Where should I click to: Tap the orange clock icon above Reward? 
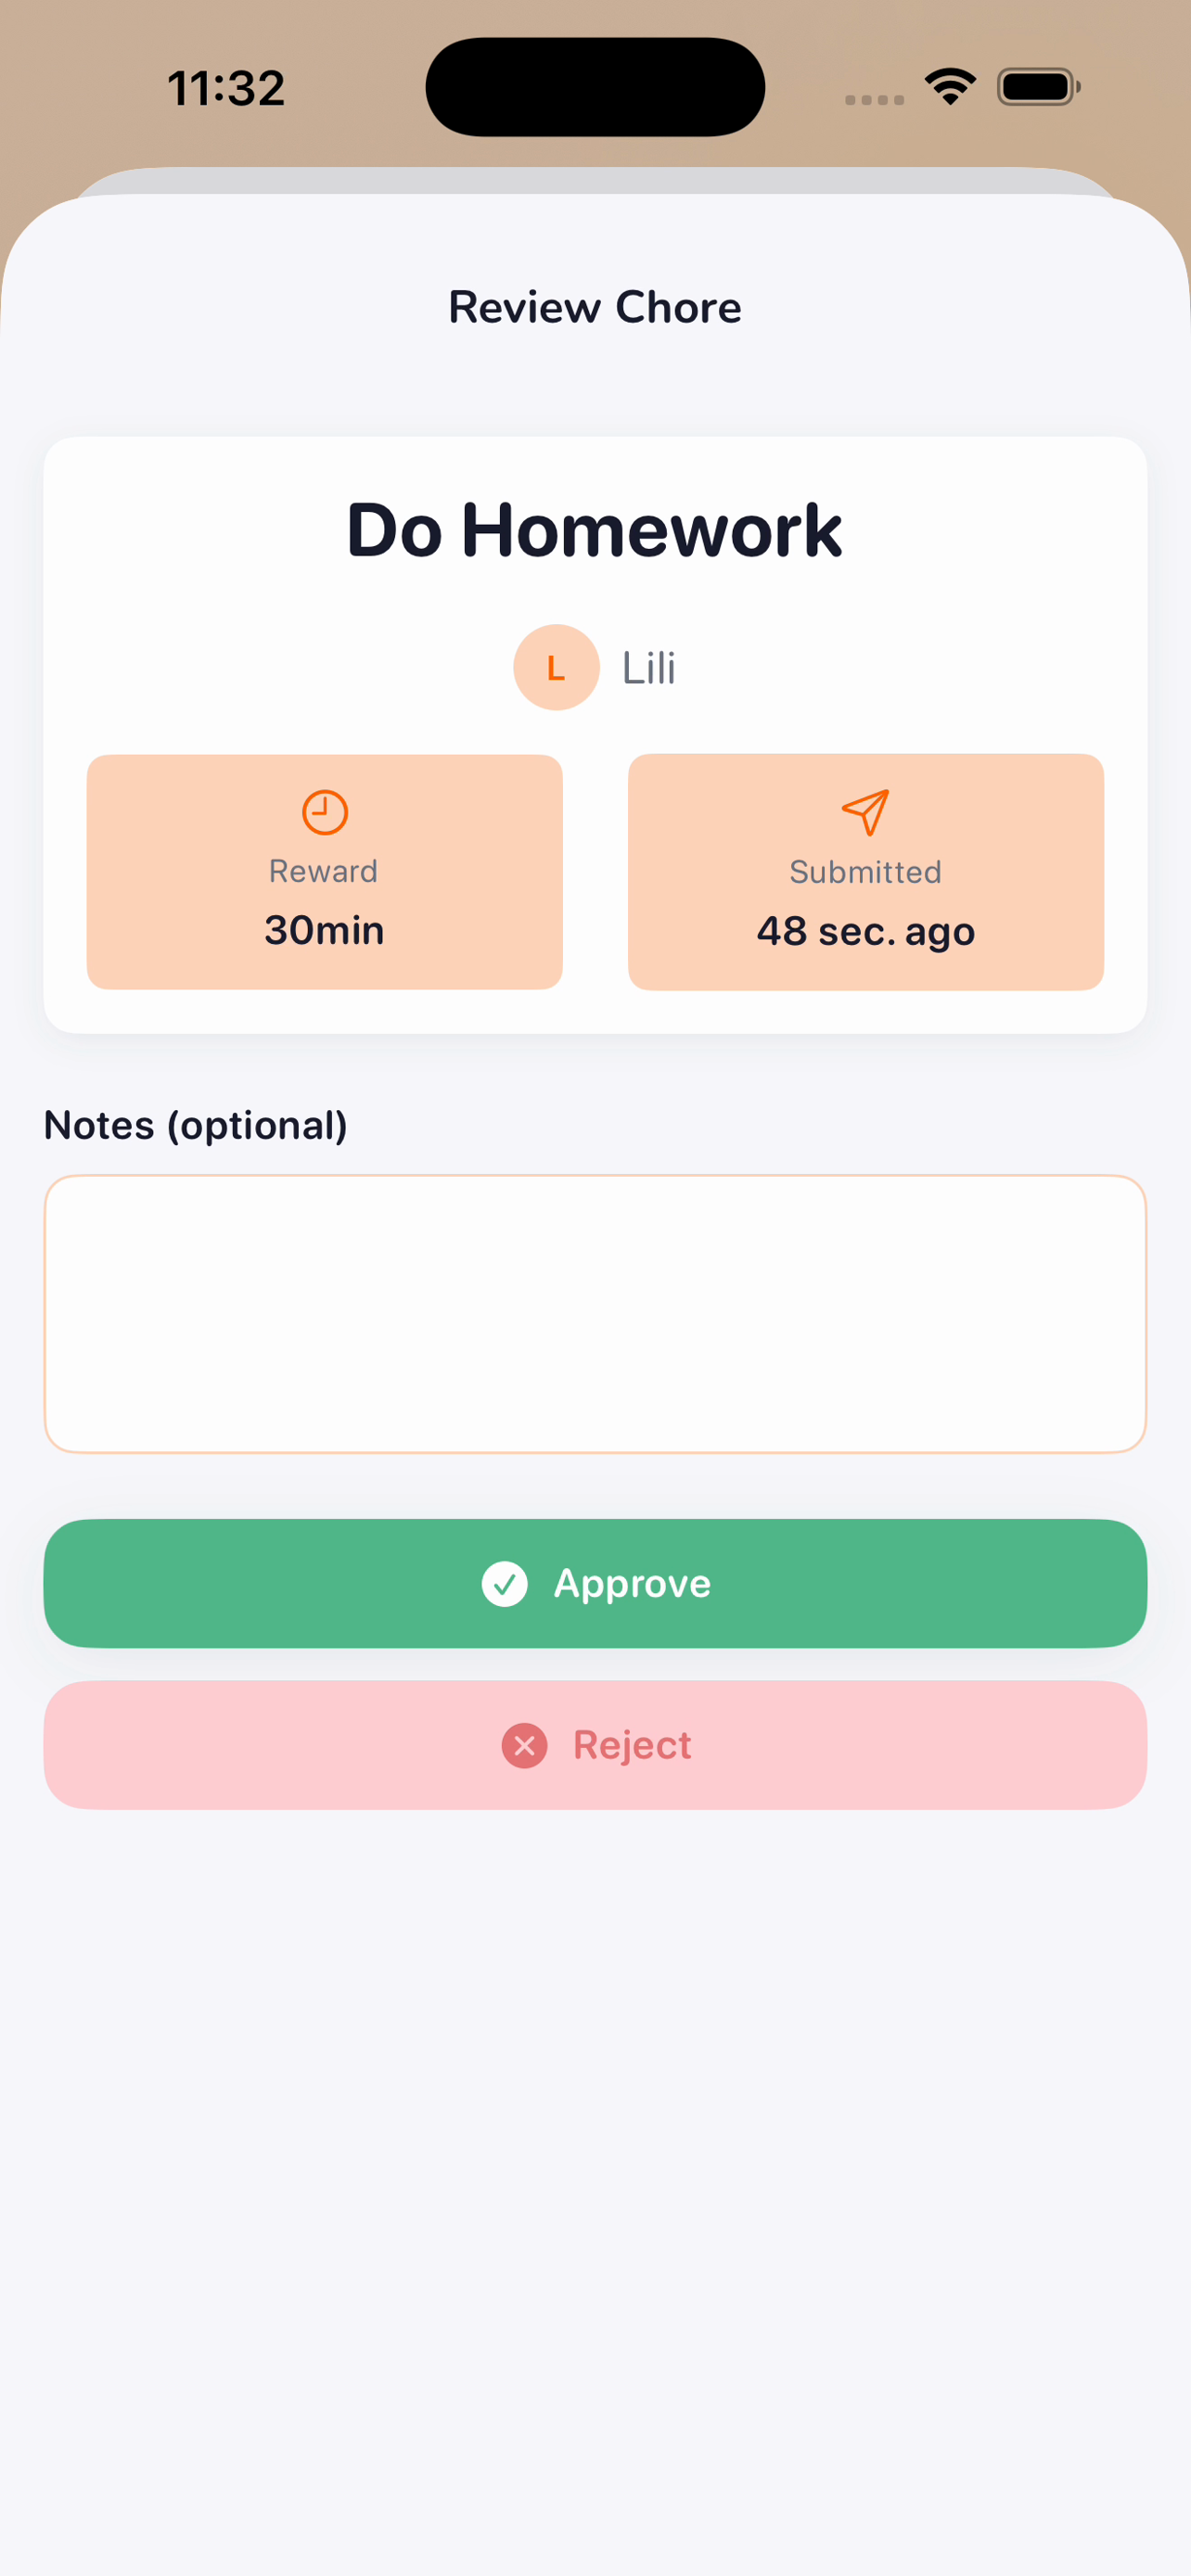(x=325, y=812)
